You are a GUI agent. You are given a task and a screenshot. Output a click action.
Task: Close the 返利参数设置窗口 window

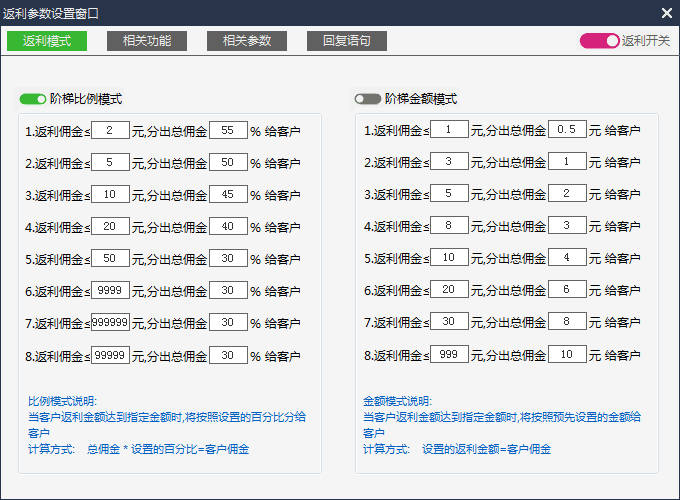point(667,13)
